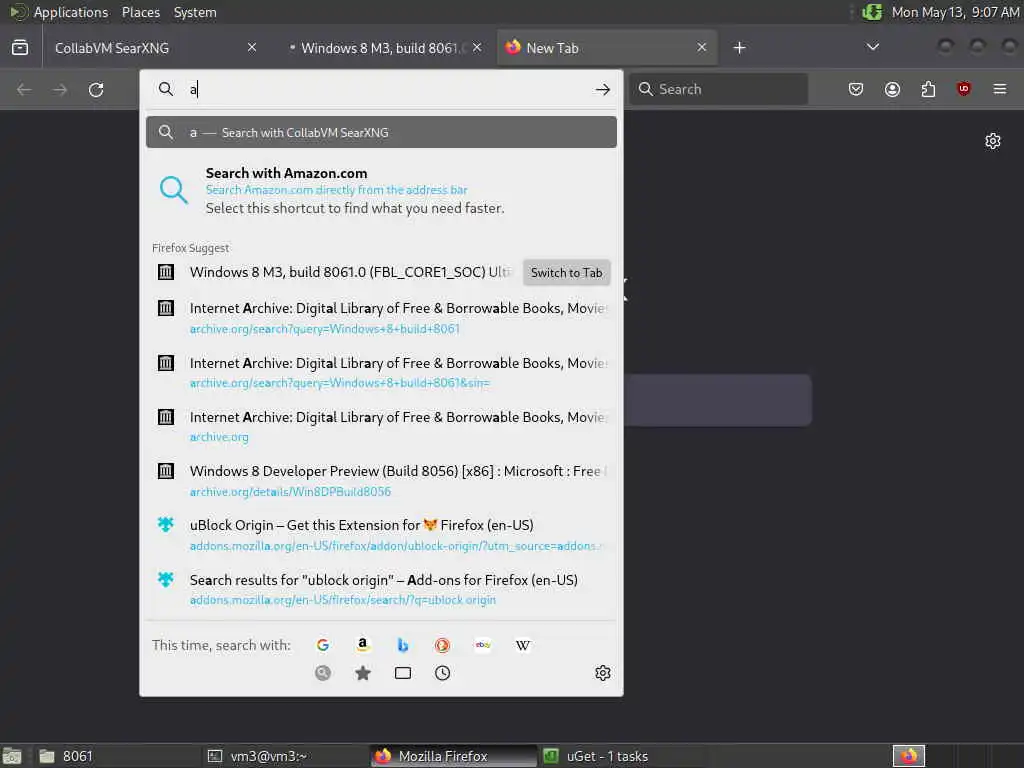Click uGet tray icon in top panel

pyautogui.click(x=872, y=12)
